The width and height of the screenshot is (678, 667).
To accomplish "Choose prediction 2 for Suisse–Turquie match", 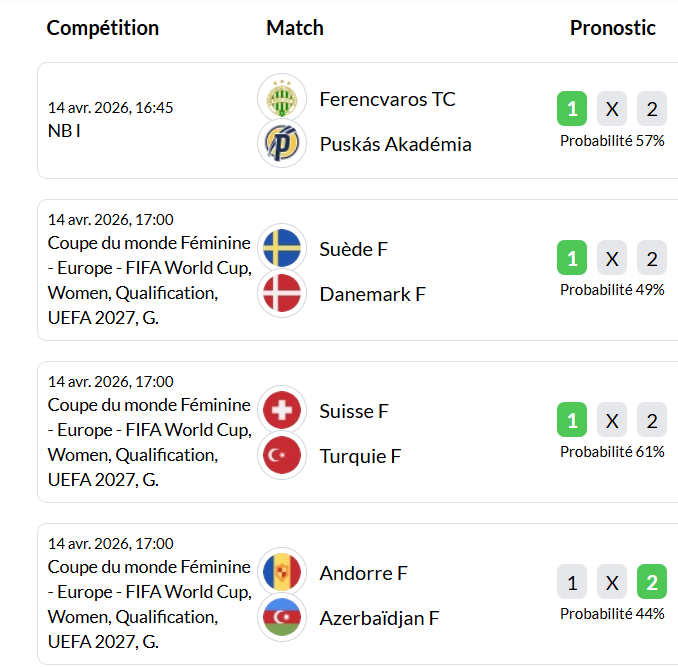I will click(x=652, y=420).
